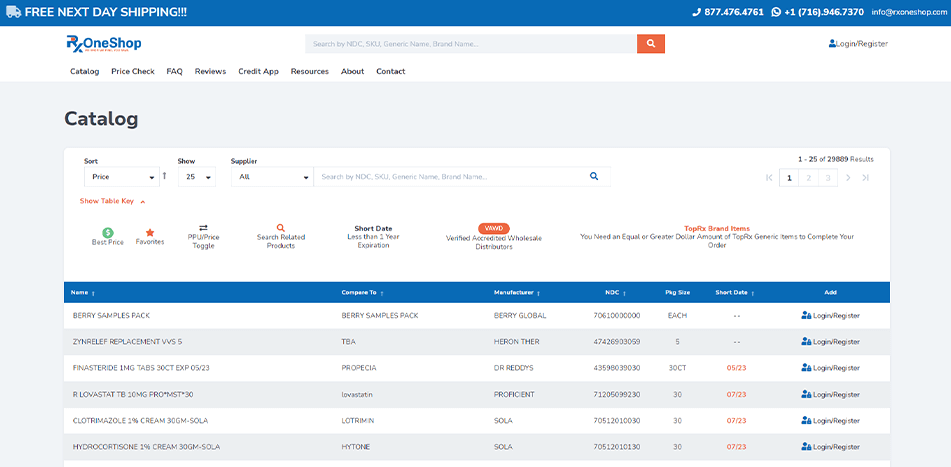Click the PPU/Price Toggle arrows icon
The image size is (951, 467).
point(203,227)
